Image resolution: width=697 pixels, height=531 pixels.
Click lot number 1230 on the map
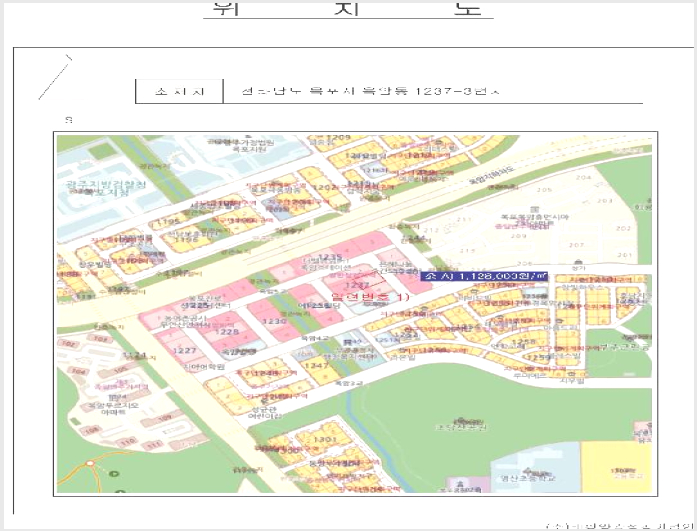click(x=274, y=321)
